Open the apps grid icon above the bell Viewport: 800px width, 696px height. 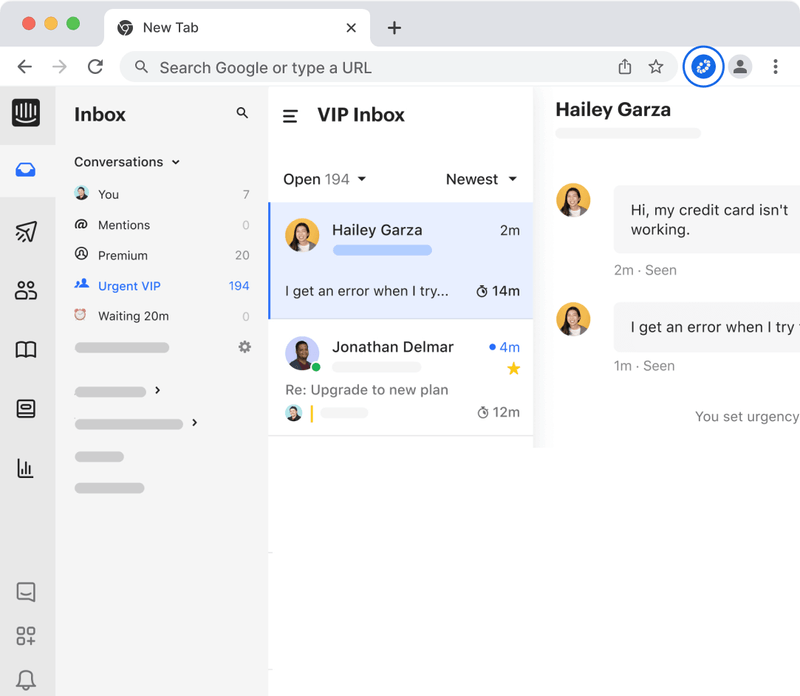(x=27, y=636)
